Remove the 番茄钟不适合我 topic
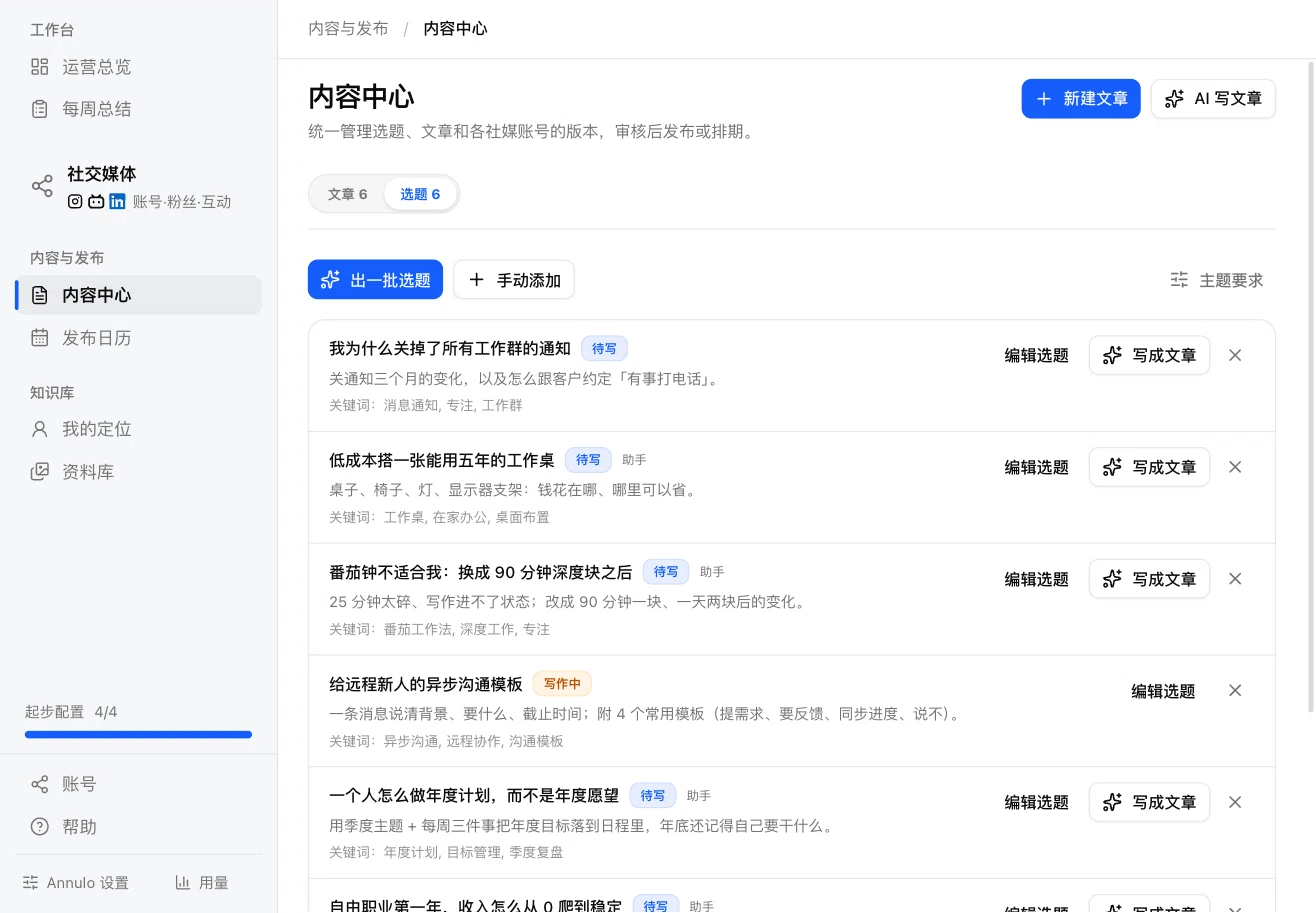This screenshot has width=1316, height=913. pyautogui.click(x=1235, y=579)
